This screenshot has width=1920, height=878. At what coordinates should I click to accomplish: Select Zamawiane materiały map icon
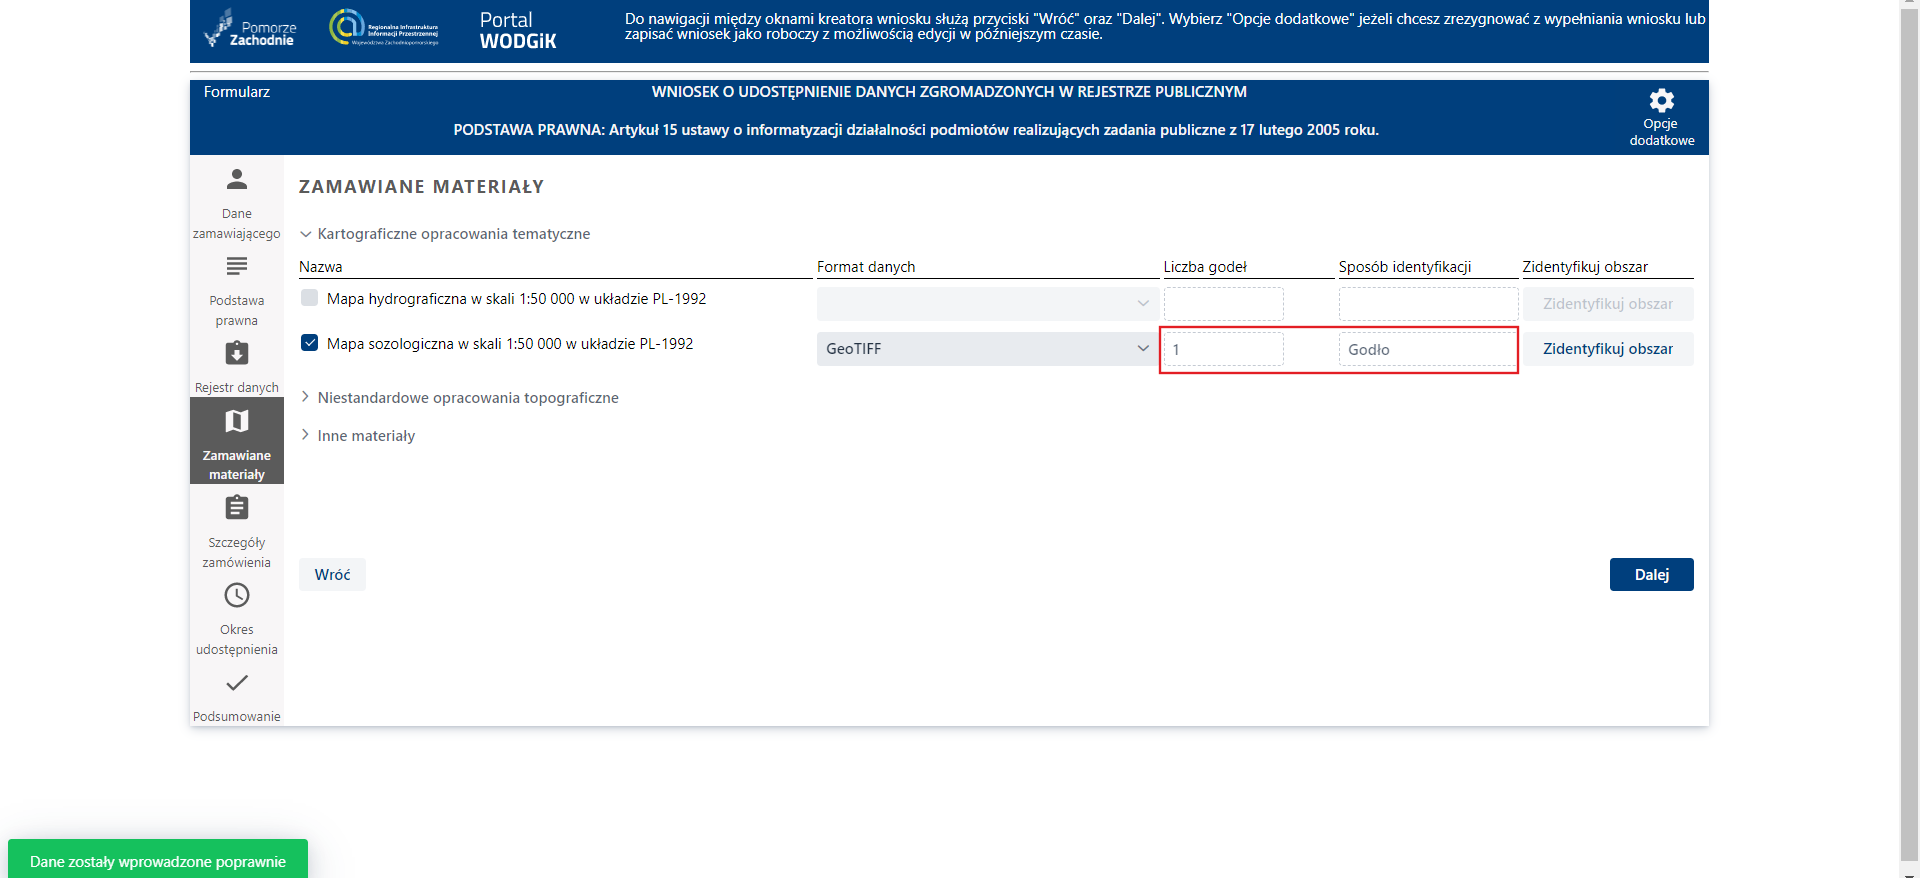coord(236,422)
